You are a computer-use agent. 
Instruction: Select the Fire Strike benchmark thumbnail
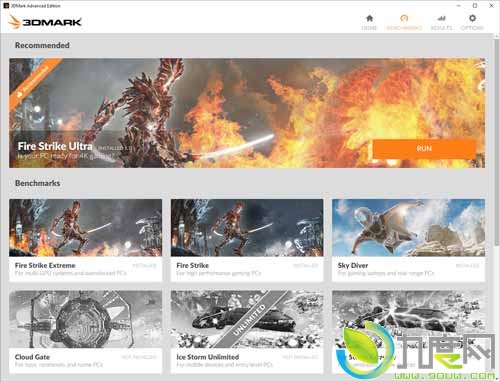(x=247, y=228)
